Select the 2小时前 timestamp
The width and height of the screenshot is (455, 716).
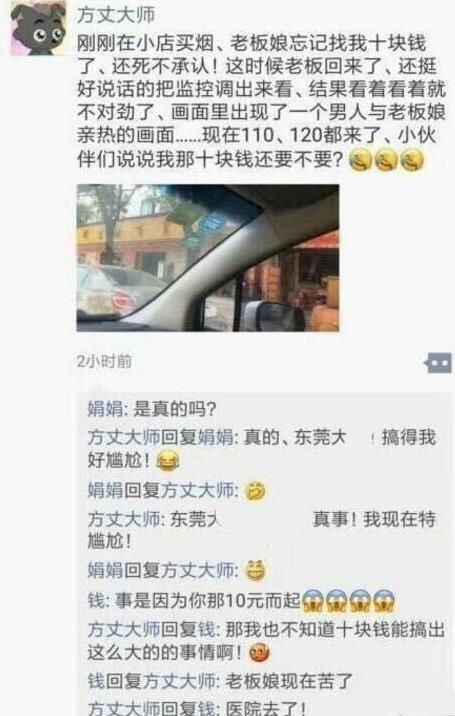coord(105,361)
